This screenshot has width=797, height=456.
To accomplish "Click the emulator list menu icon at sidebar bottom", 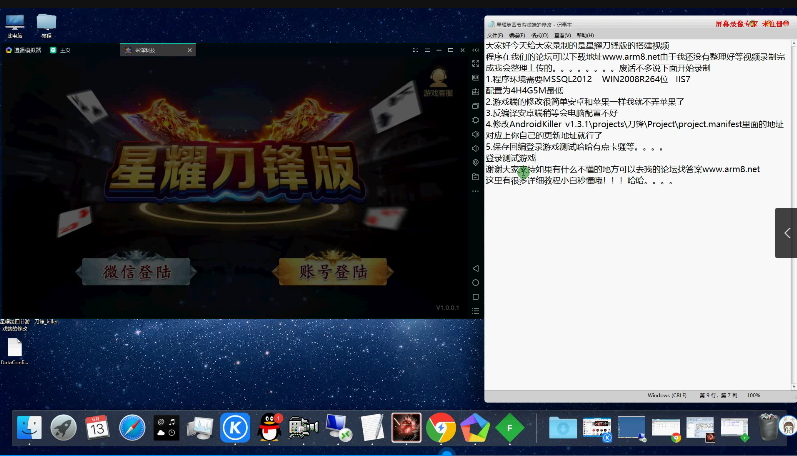I will (x=475, y=311).
